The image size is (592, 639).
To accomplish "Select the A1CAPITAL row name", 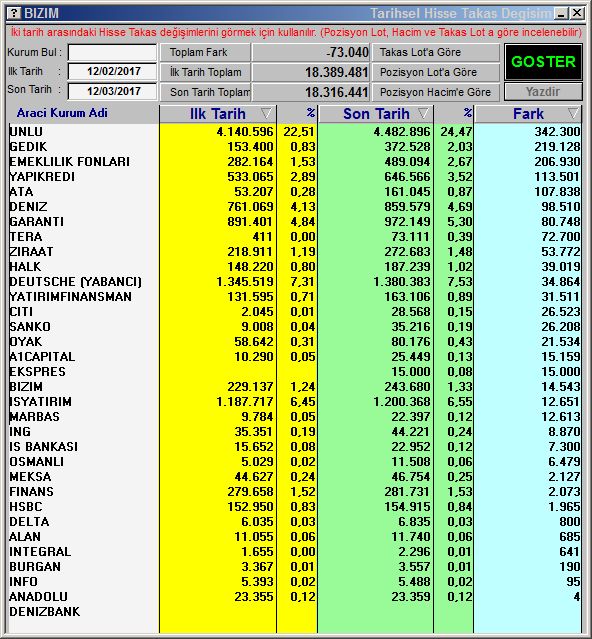I will [x=42, y=357].
